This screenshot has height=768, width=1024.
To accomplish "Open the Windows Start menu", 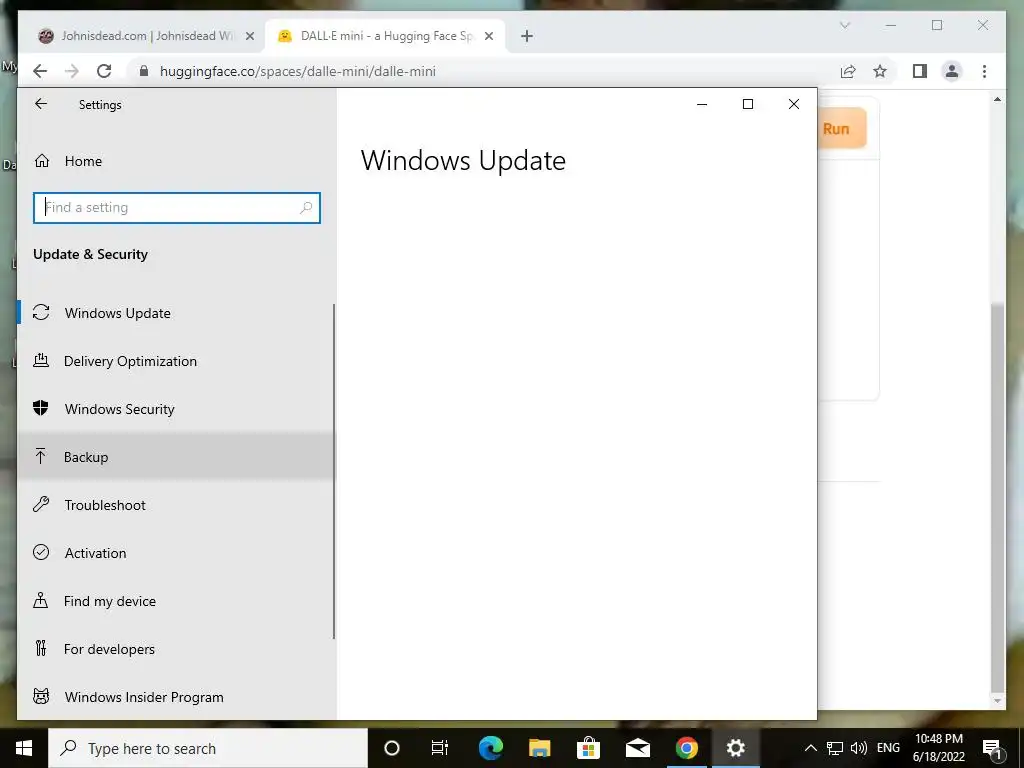I will pyautogui.click(x=24, y=748).
